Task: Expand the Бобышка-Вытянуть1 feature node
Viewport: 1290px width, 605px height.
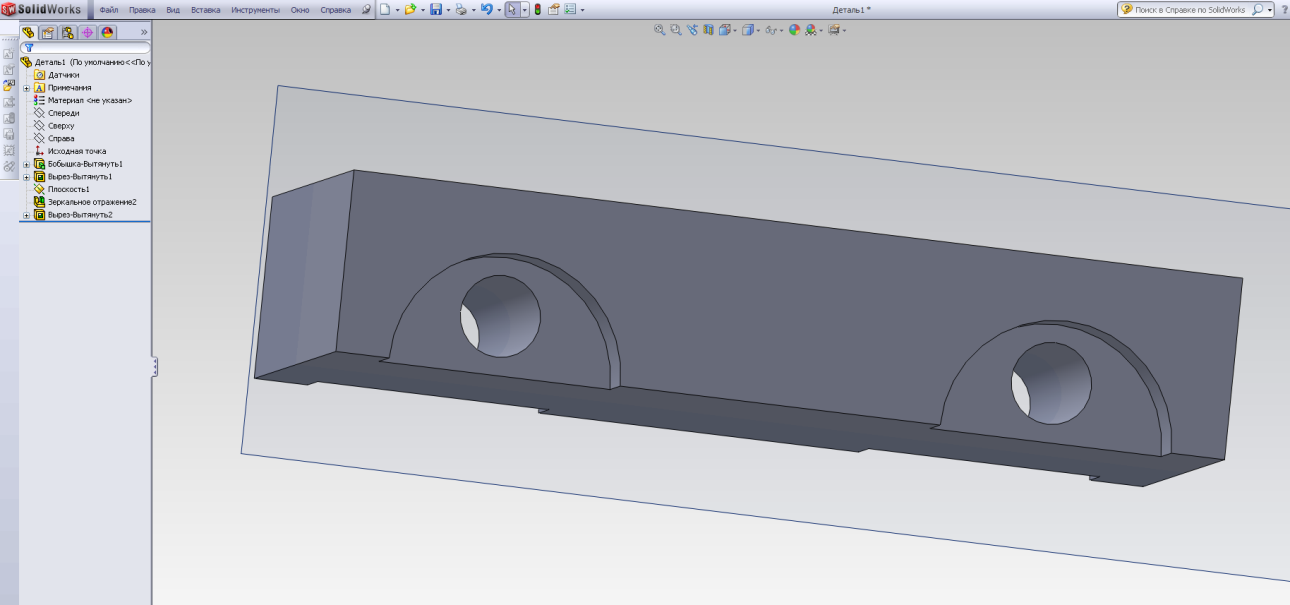Action: (27, 164)
